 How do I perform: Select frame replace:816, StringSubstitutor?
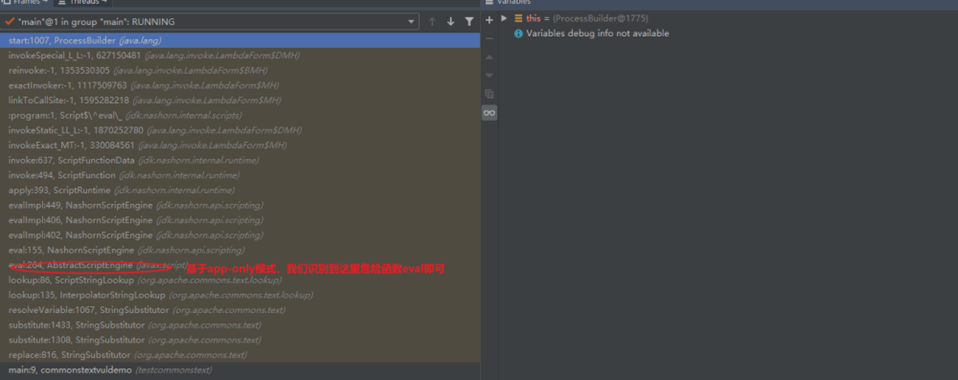tap(240, 355)
